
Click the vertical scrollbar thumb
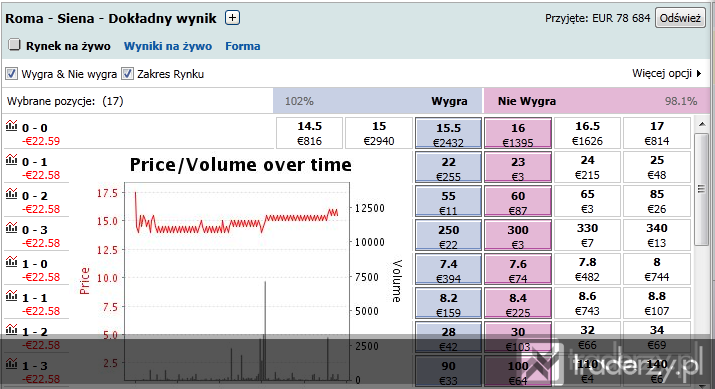click(701, 189)
